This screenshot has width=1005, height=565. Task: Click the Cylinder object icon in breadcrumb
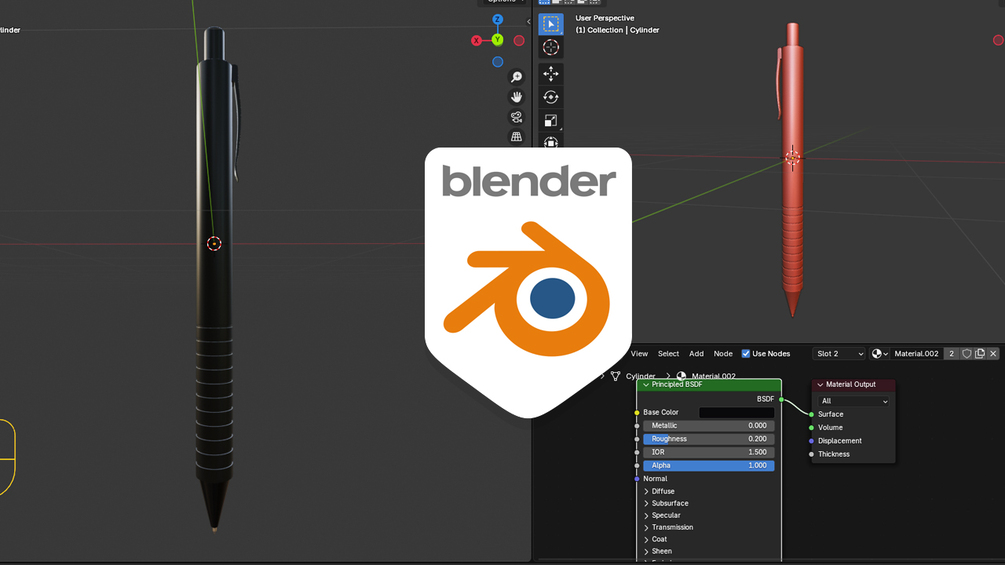tap(615, 376)
